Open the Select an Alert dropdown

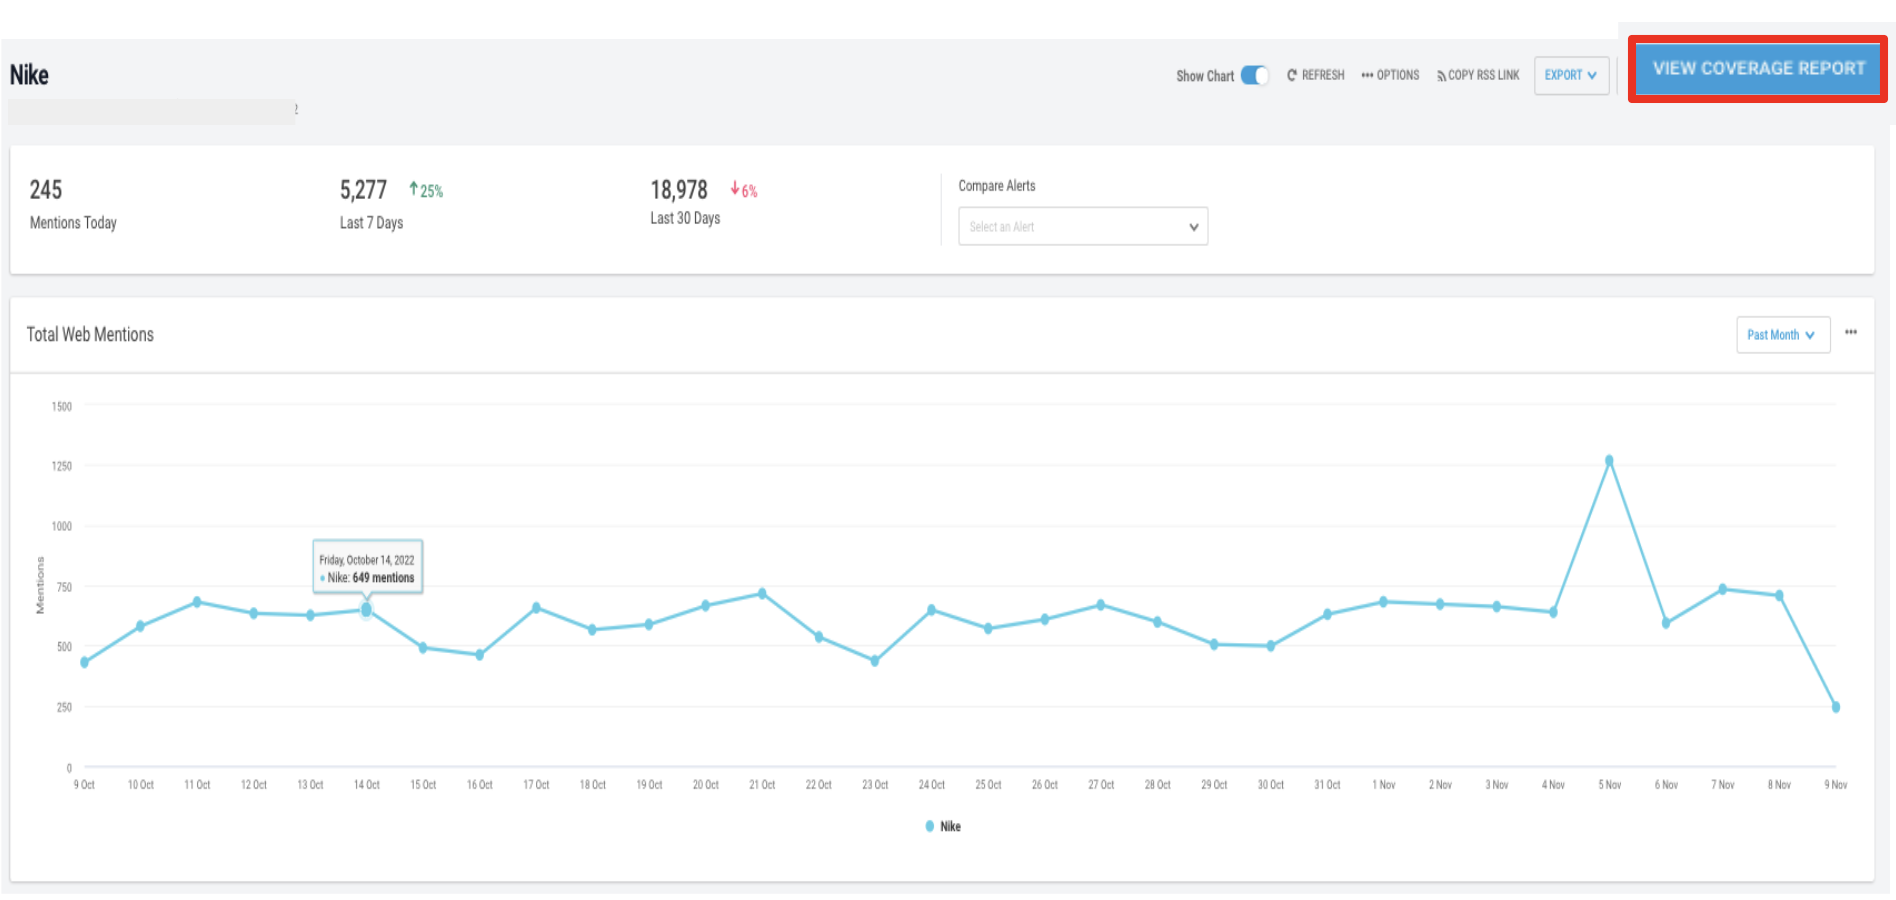tap(1083, 226)
